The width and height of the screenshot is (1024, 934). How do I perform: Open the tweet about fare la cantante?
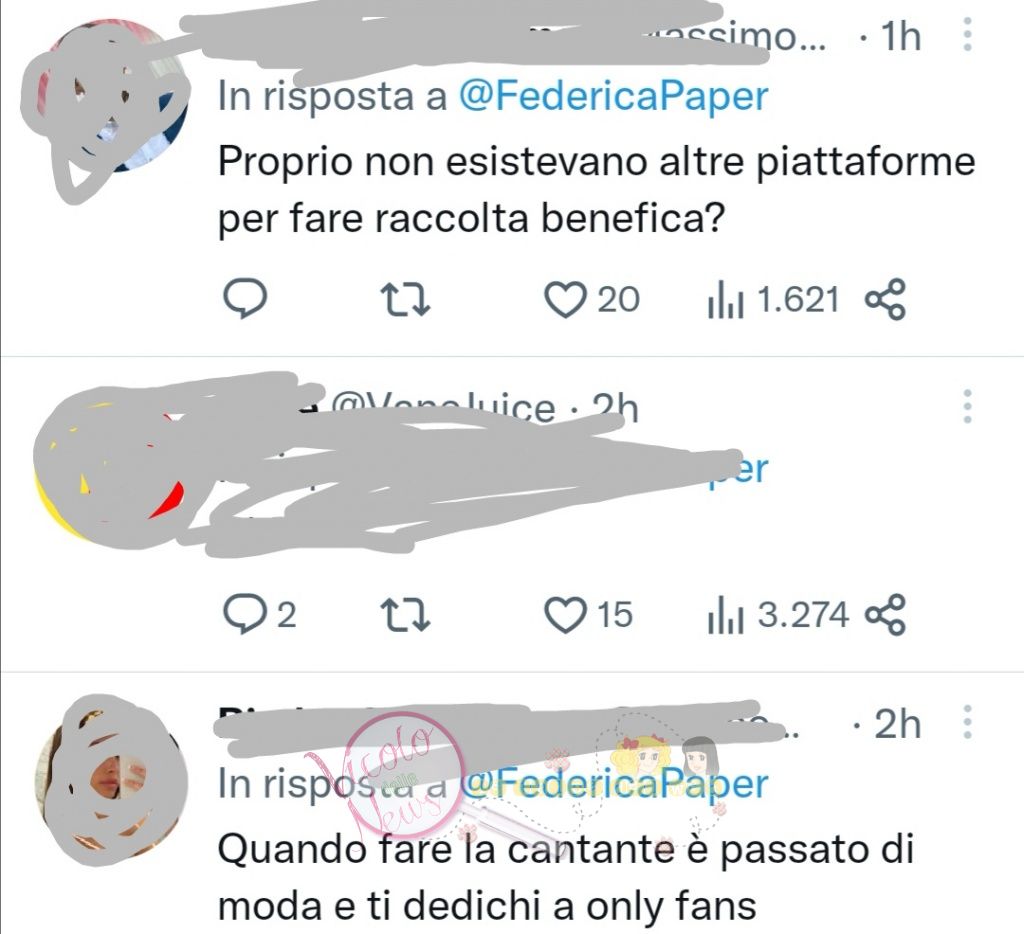[x=565, y=877]
